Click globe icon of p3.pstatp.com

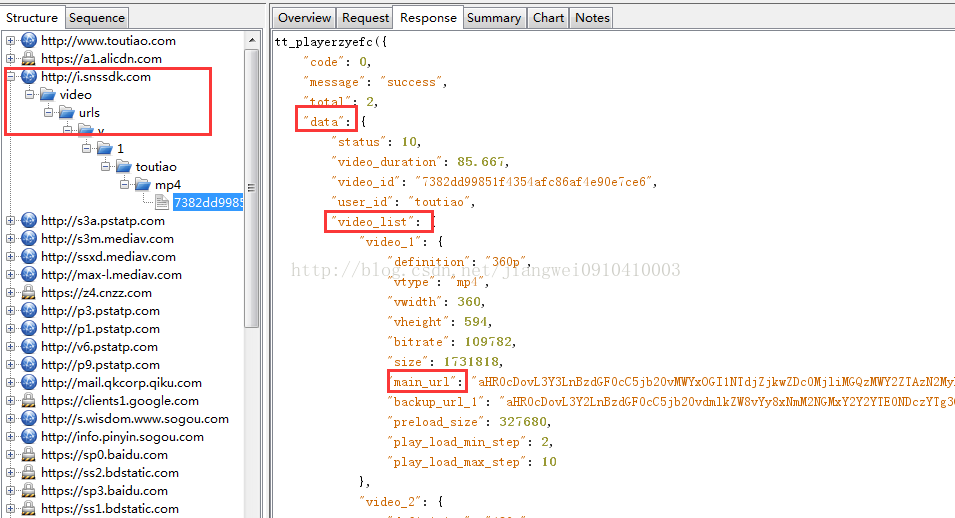pos(29,311)
